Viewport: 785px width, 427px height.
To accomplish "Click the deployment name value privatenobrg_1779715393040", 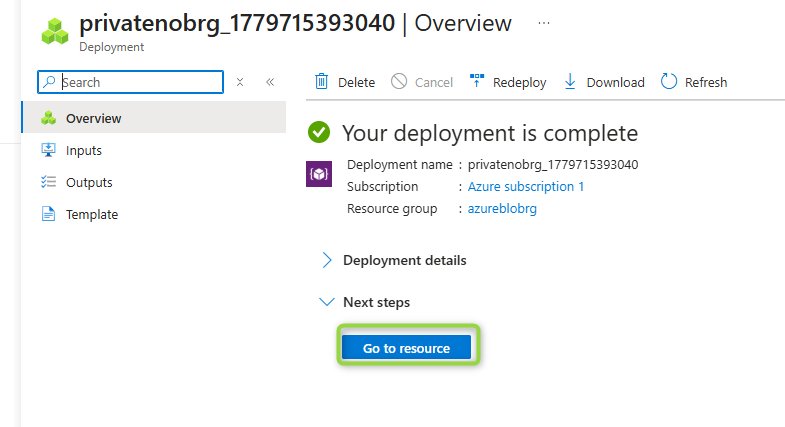I will (x=553, y=165).
